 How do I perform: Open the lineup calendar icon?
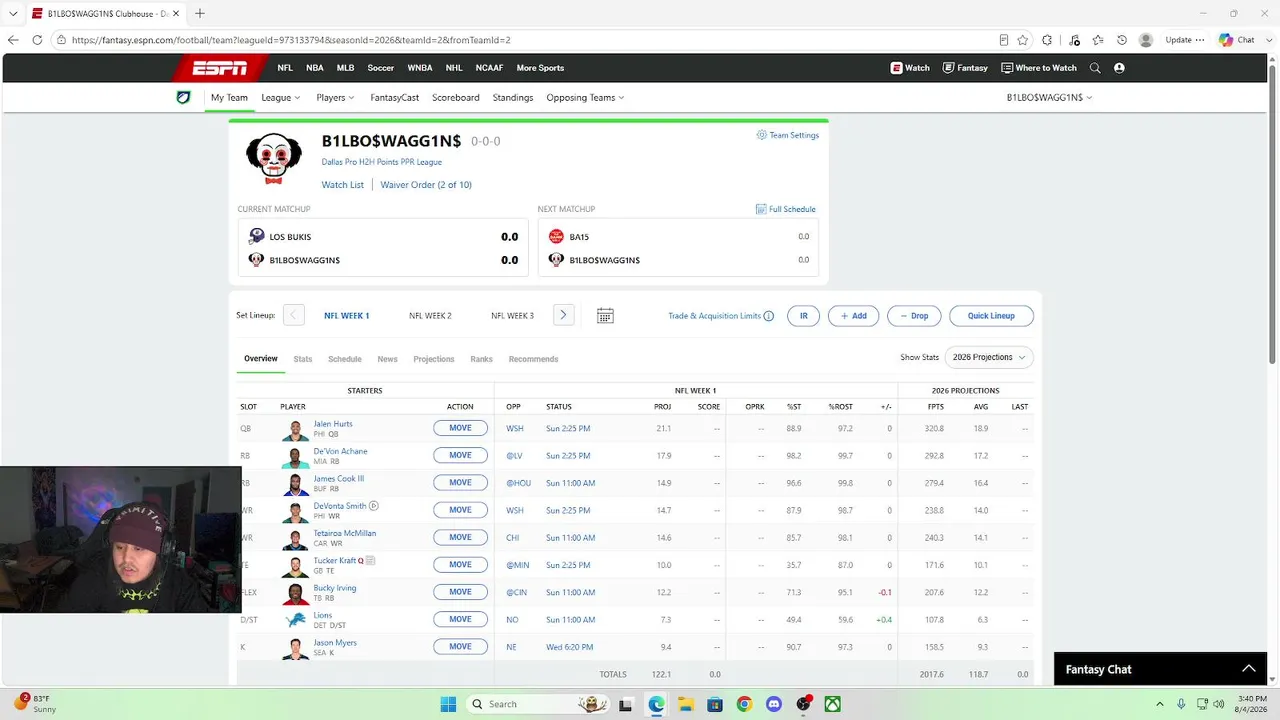[605, 316]
